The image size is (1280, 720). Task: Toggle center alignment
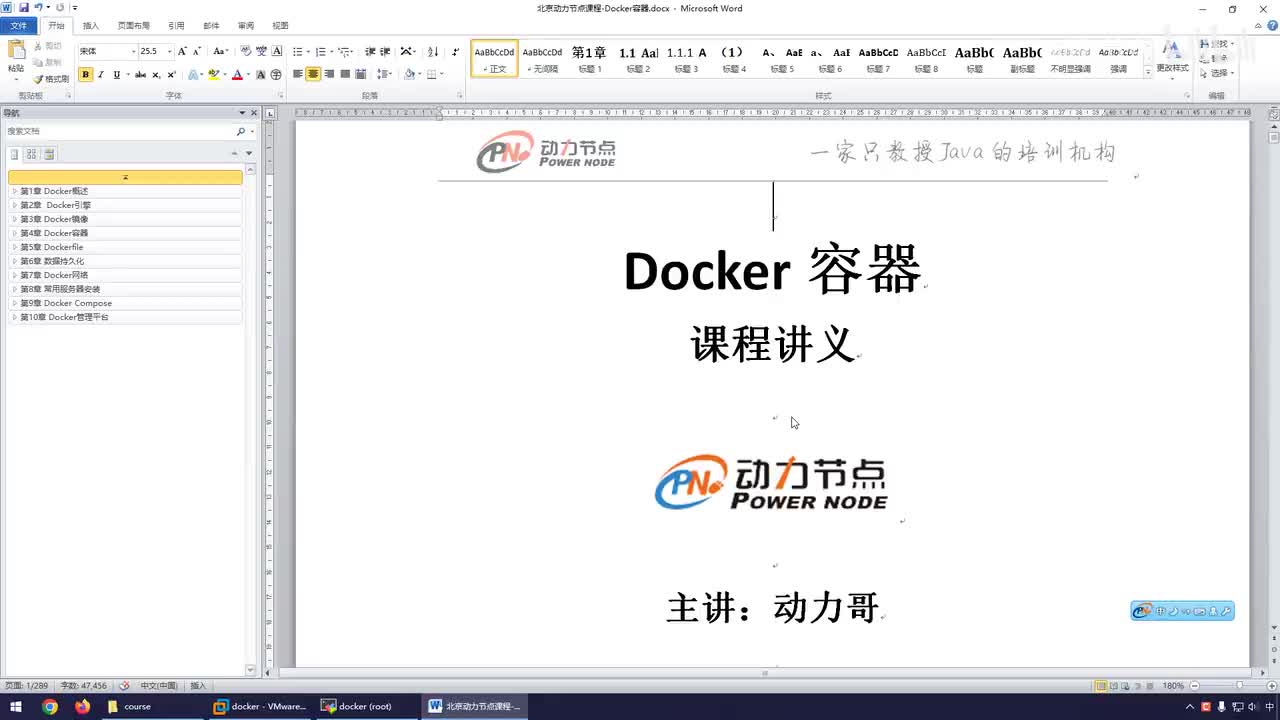coord(313,75)
